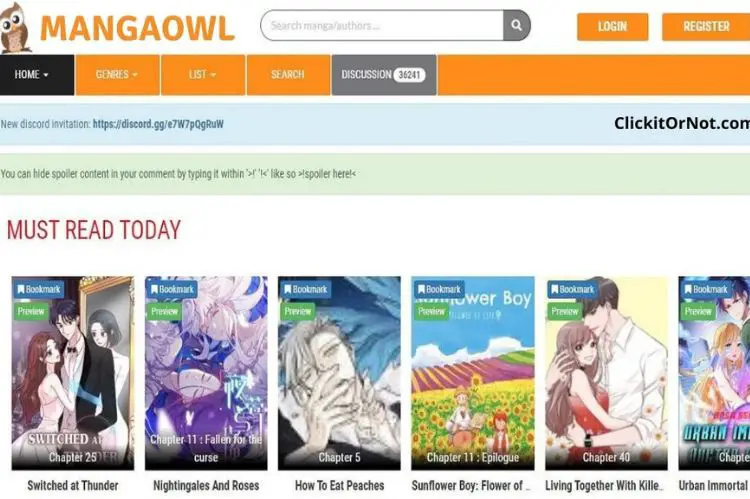Focus the Search manga/authors field
The width and height of the screenshot is (750, 499).
(x=382, y=25)
